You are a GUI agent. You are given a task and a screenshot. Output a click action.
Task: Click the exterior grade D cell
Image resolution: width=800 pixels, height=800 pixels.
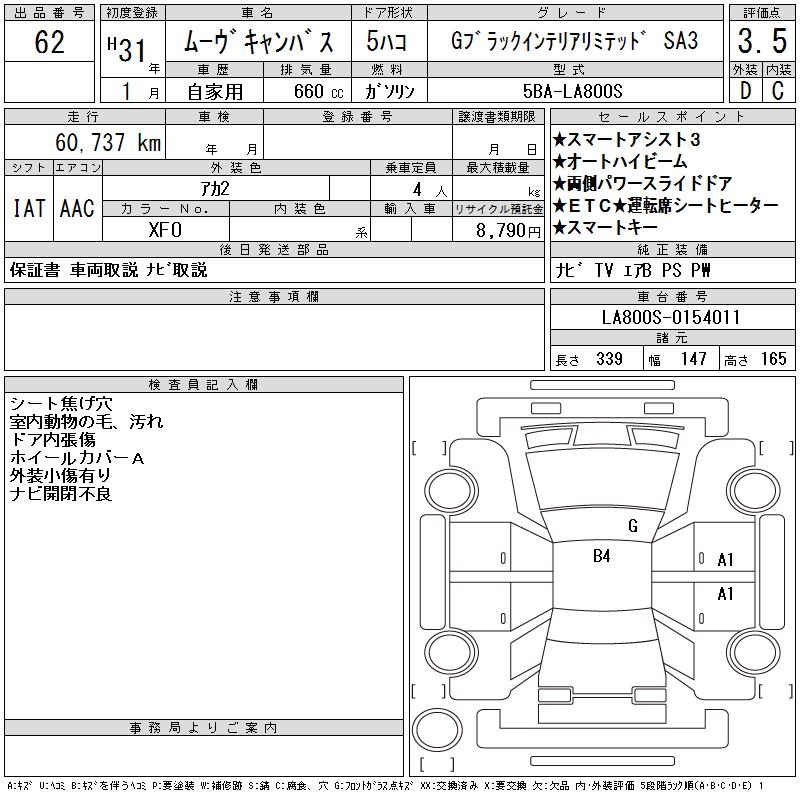[x=745, y=90]
